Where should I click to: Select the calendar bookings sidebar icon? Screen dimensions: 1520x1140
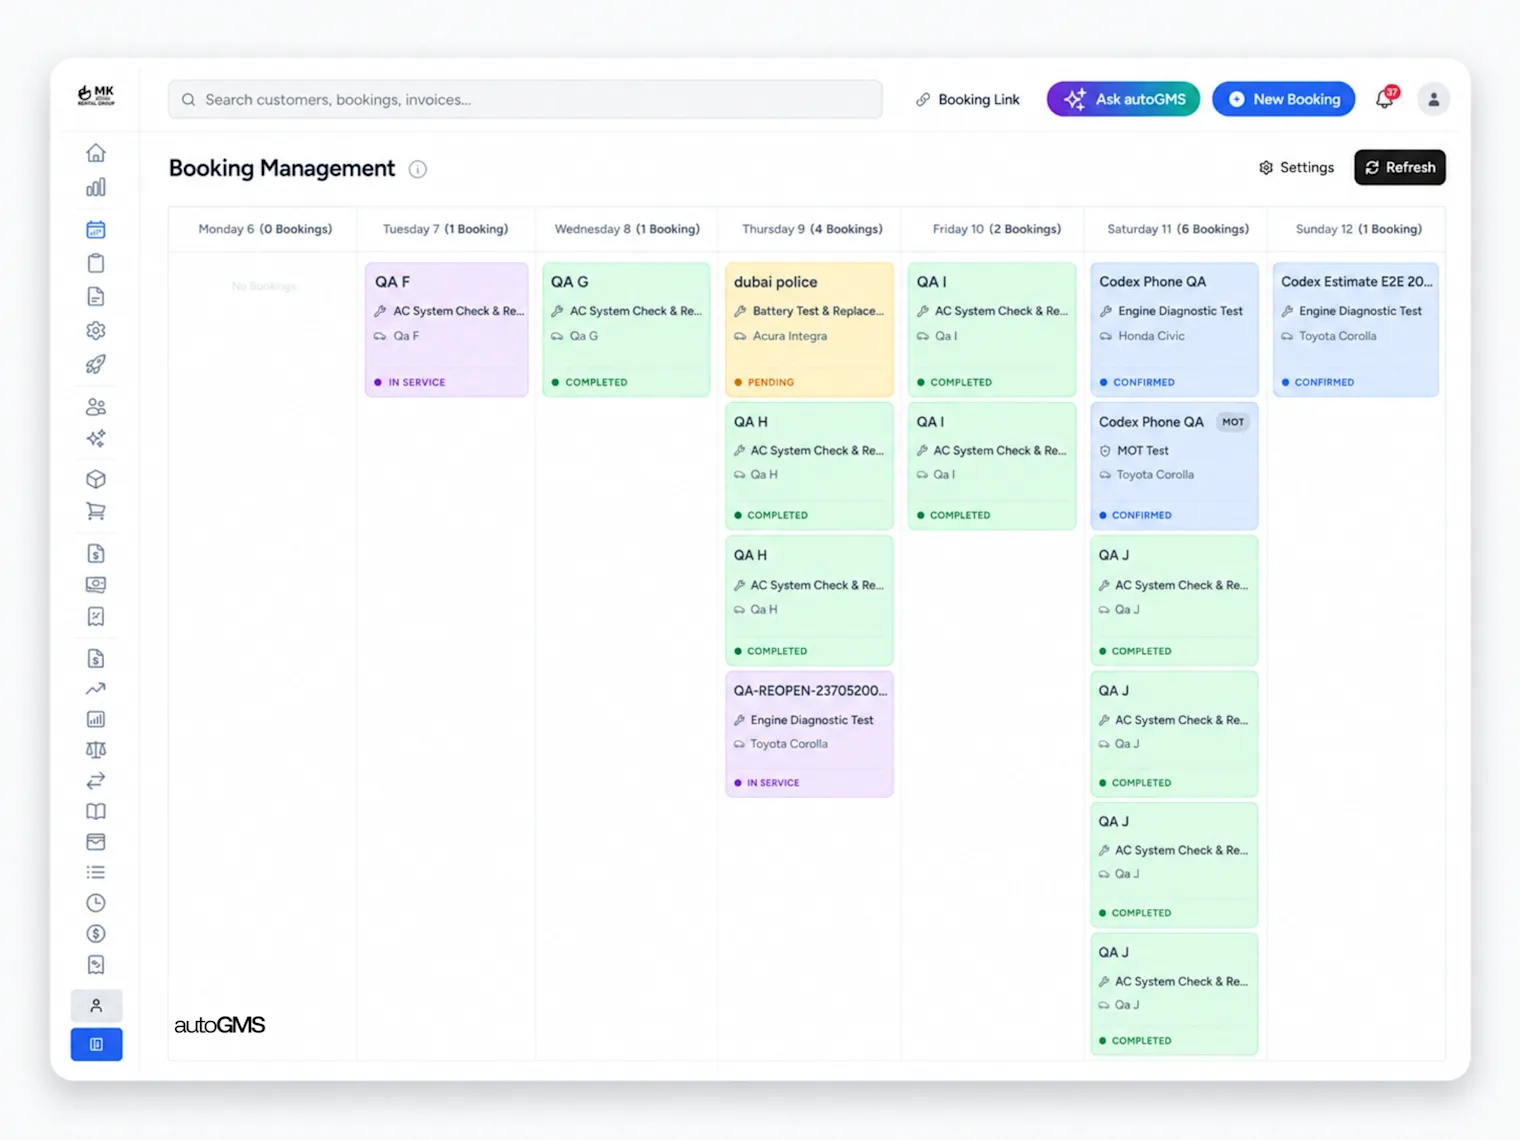tap(96, 230)
